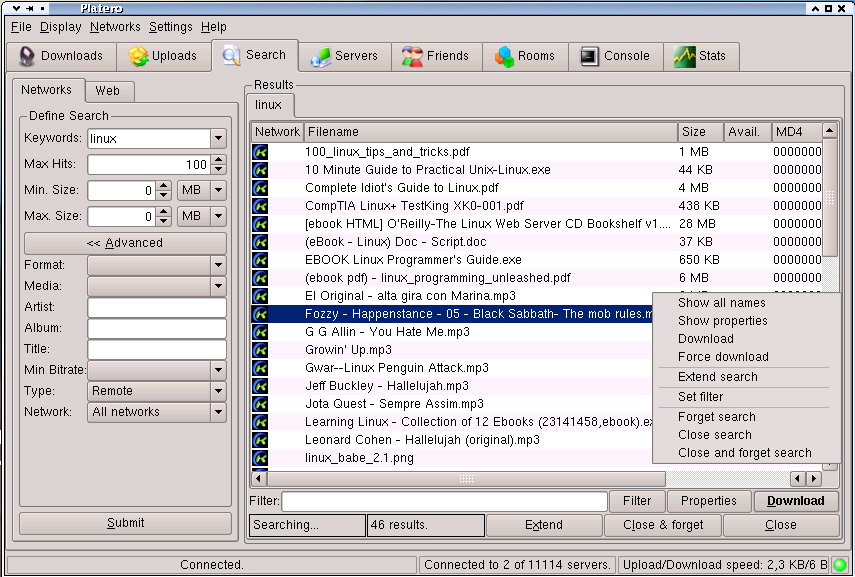Click the Stats chart icon
The height and width of the screenshot is (577, 855).
point(684,56)
